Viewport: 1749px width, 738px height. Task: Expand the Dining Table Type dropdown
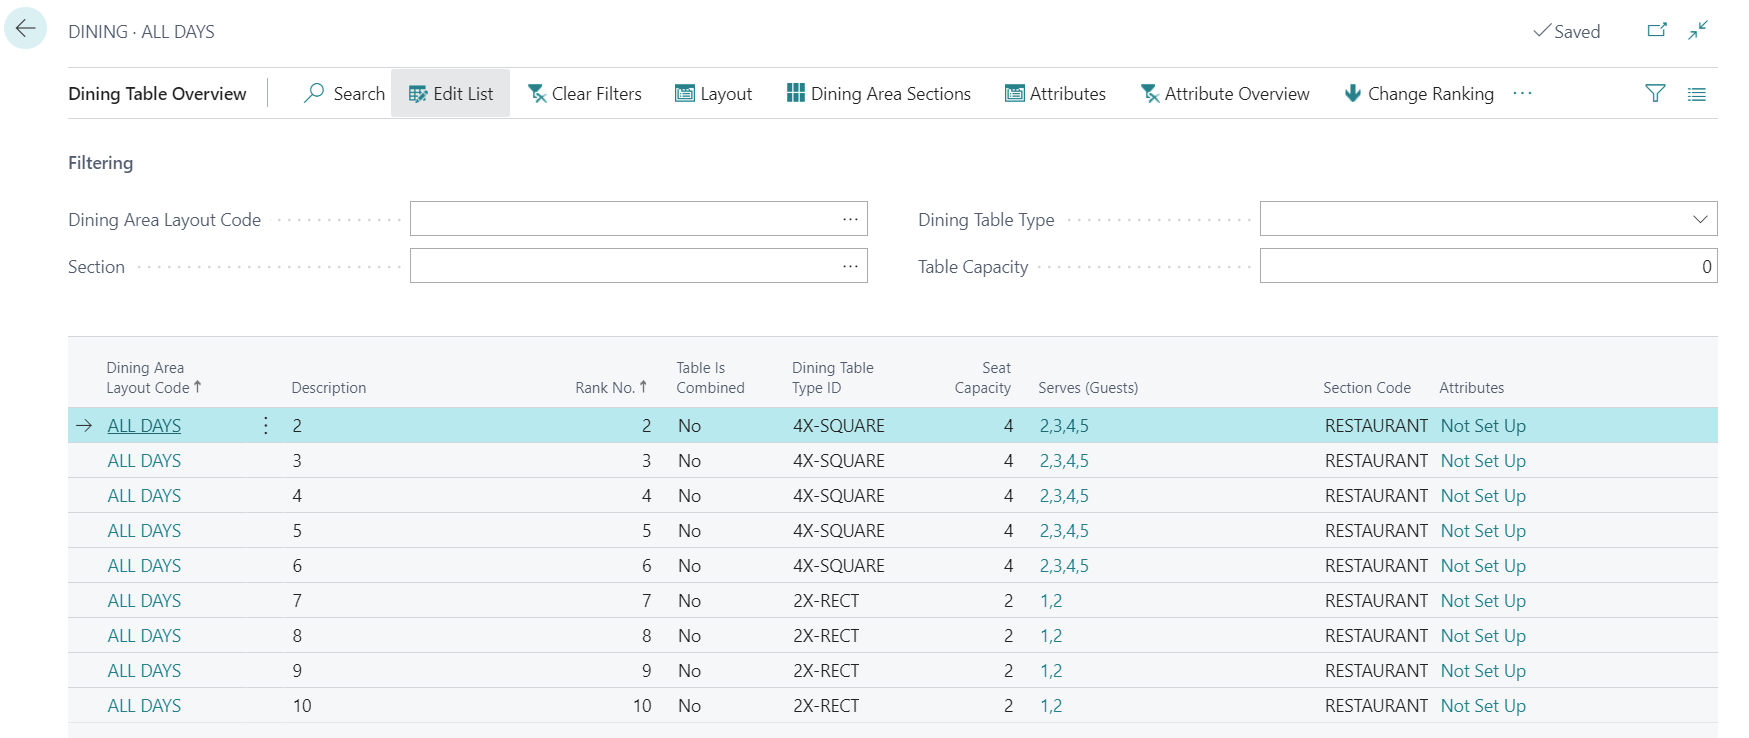[x=1699, y=219]
